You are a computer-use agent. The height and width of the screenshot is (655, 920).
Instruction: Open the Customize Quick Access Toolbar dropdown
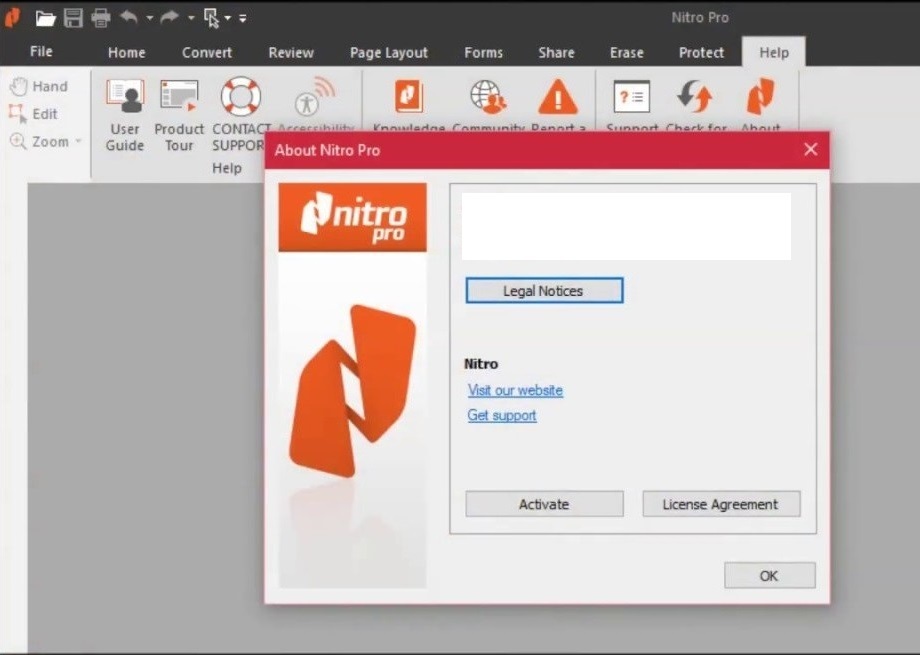tap(242, 18)
